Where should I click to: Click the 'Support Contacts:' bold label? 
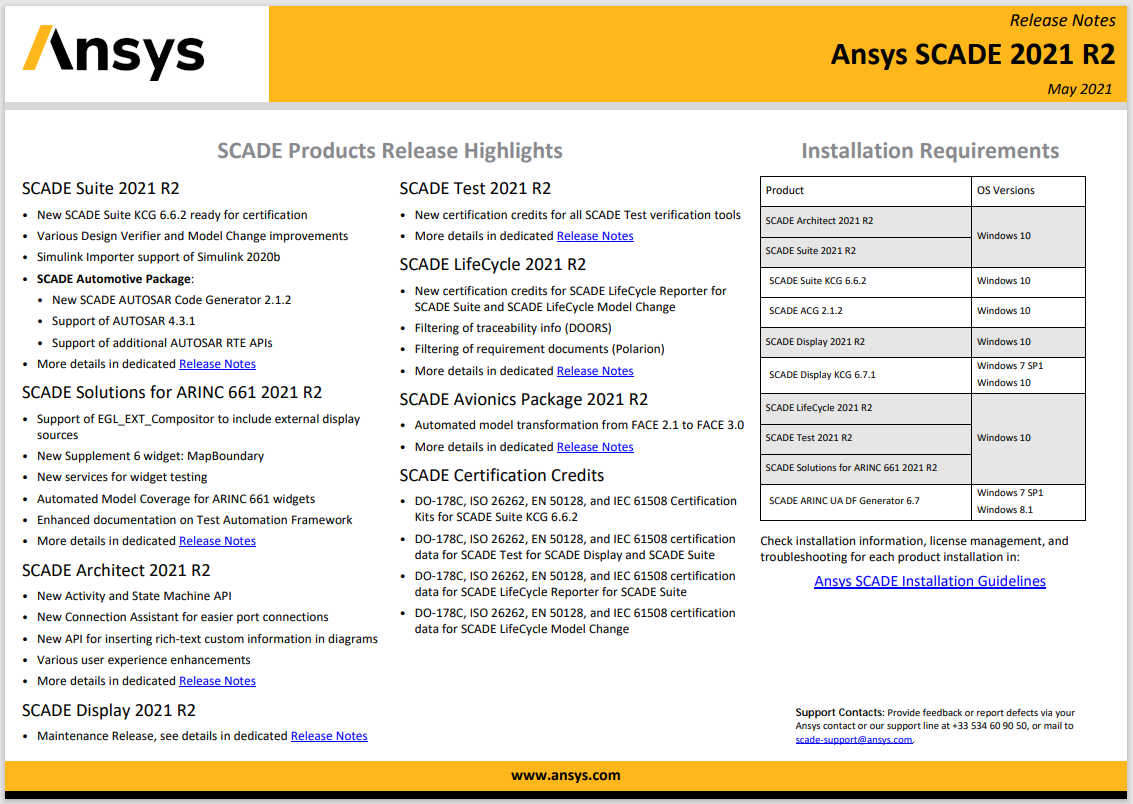840,713
